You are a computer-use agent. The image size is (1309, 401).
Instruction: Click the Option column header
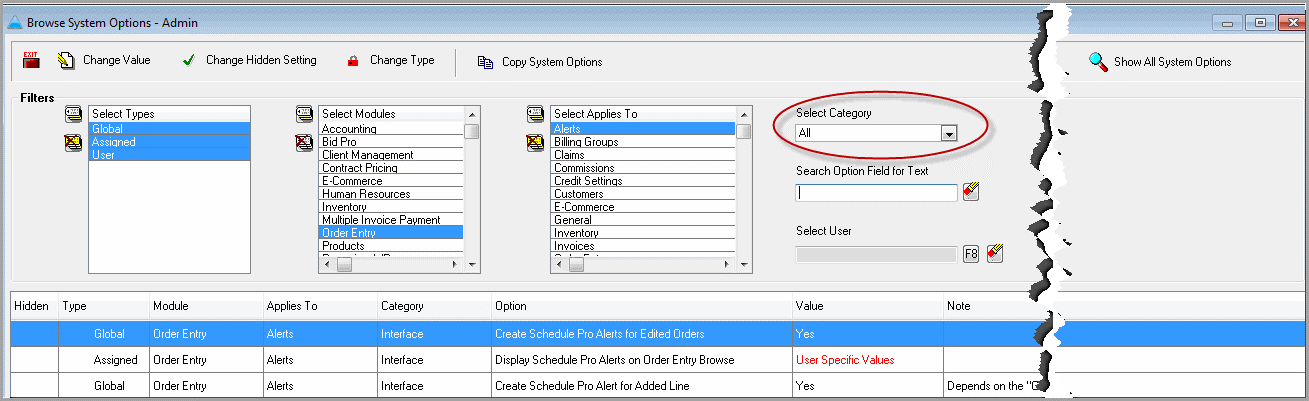pyautogui.click(x=640, y=306)
